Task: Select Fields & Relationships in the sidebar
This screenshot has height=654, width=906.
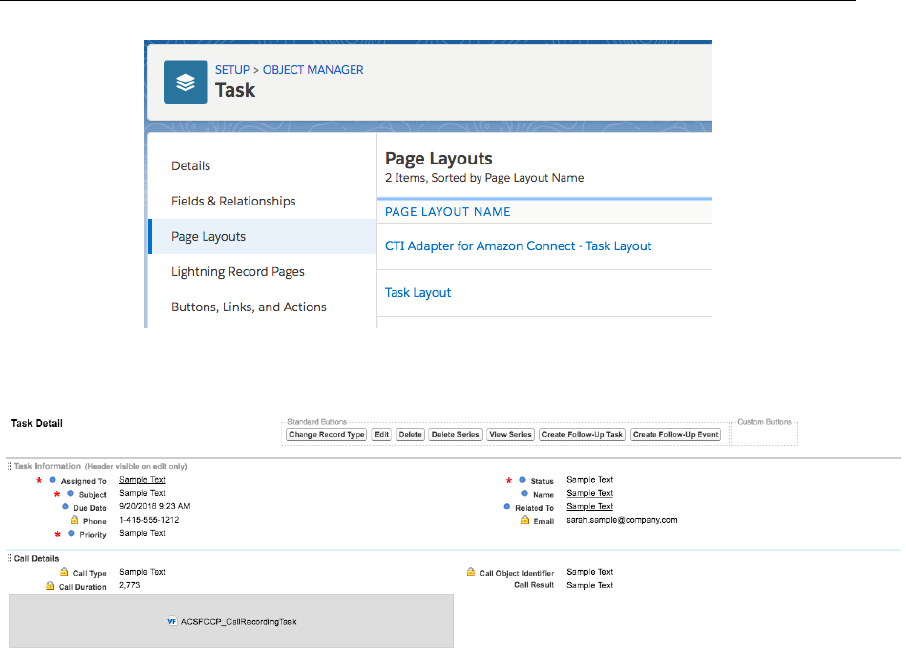Action: (233, 201)
